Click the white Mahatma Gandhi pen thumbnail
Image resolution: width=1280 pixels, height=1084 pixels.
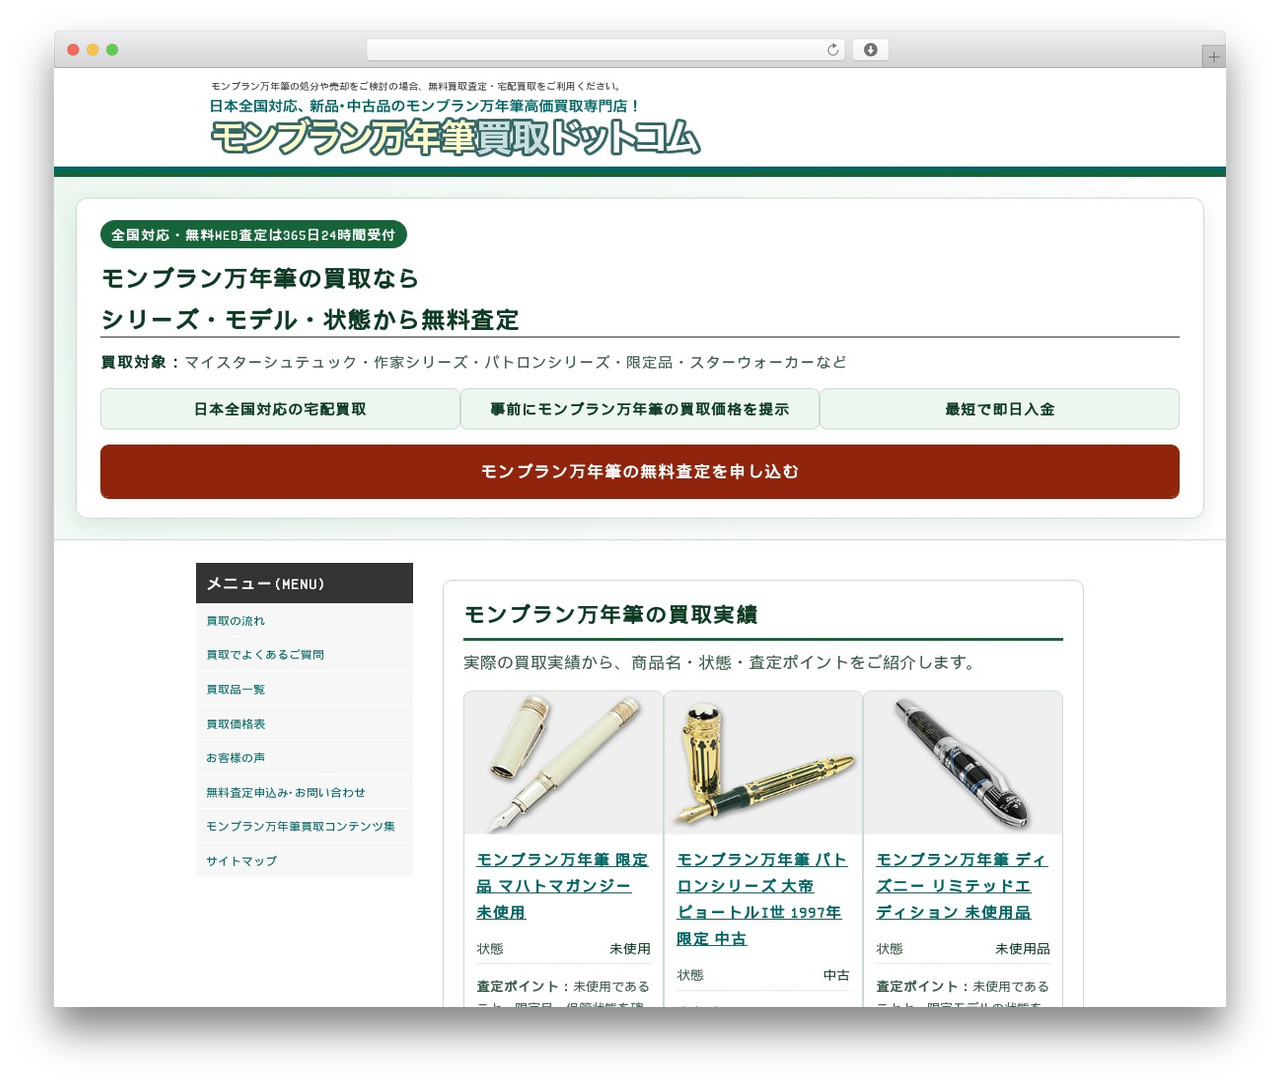click(x=563, y=762)
